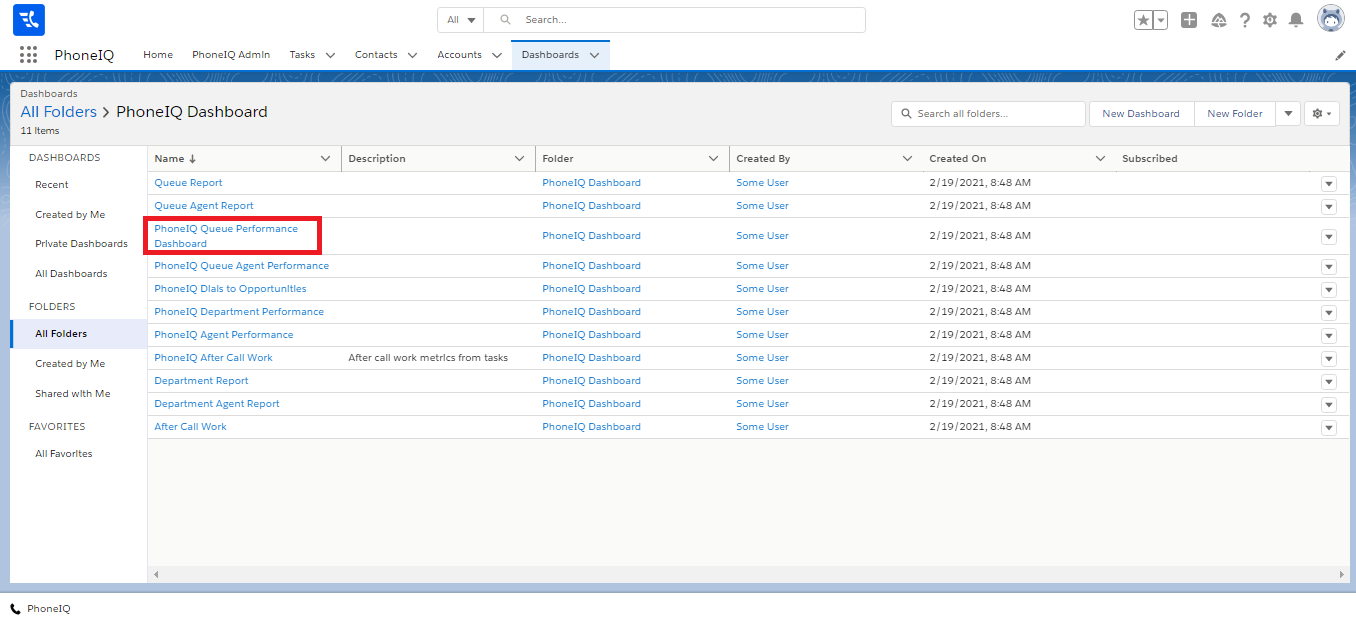Image resolution: width=1356 pixels, height=624 pixels.
Task: Click the All Folders breadcrumb link
Action: tap(59, 112)
